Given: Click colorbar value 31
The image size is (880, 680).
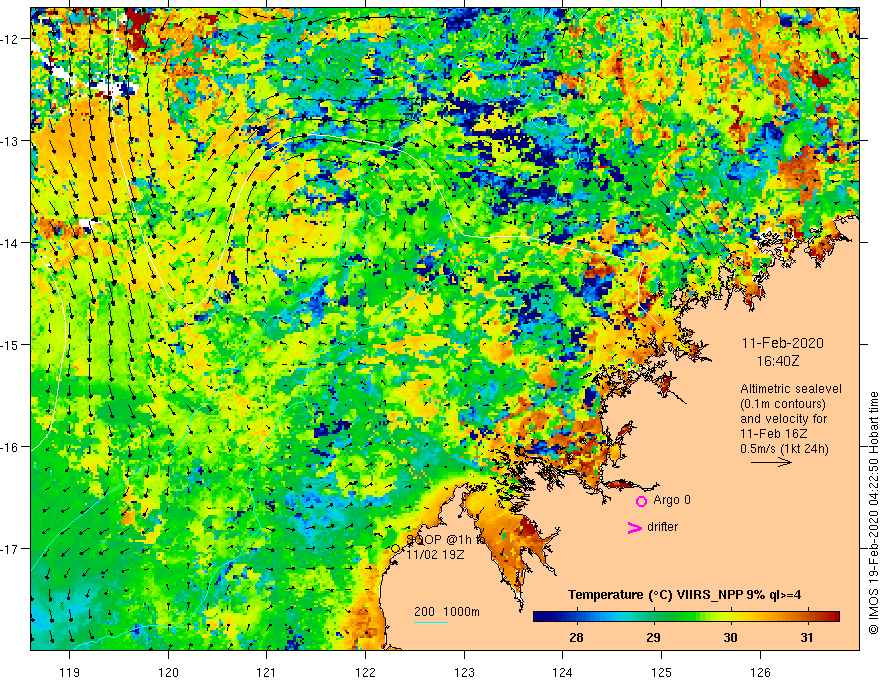Looking at the screenshot, I should 806,638.
